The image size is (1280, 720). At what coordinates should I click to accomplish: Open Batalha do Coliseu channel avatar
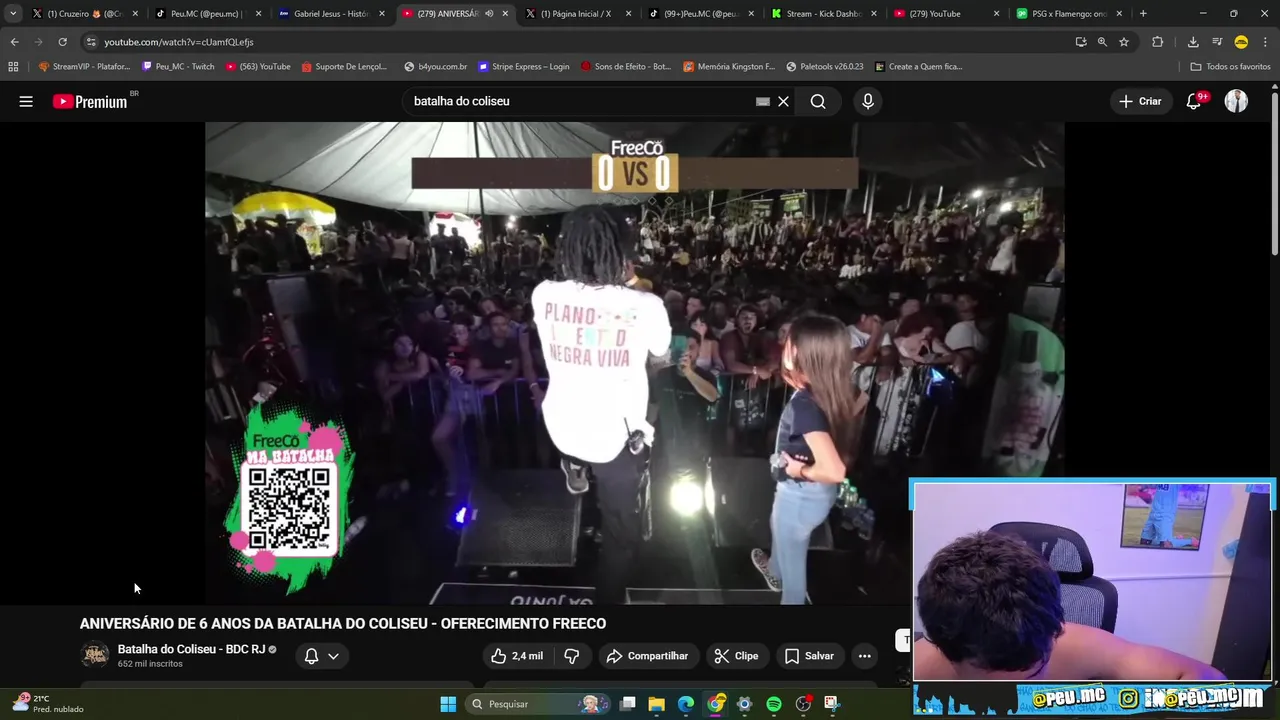95,655
